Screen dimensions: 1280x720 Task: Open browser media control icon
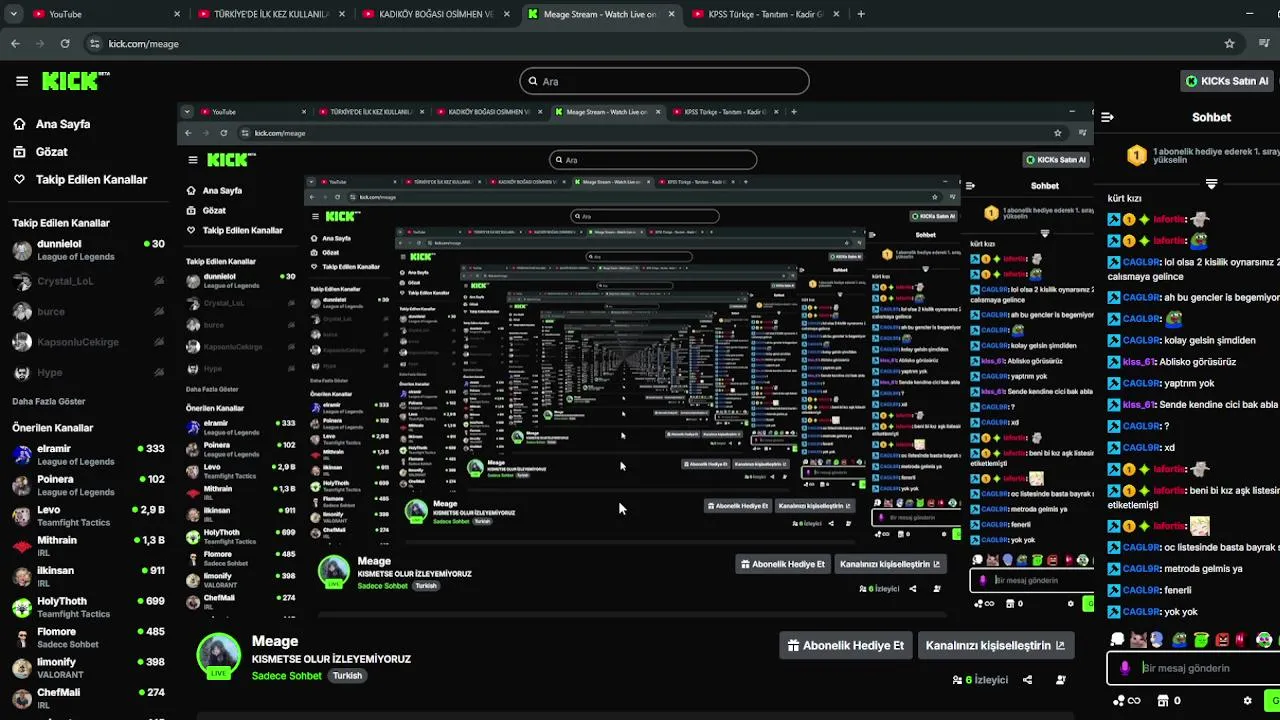click(x=1264, y=44)
